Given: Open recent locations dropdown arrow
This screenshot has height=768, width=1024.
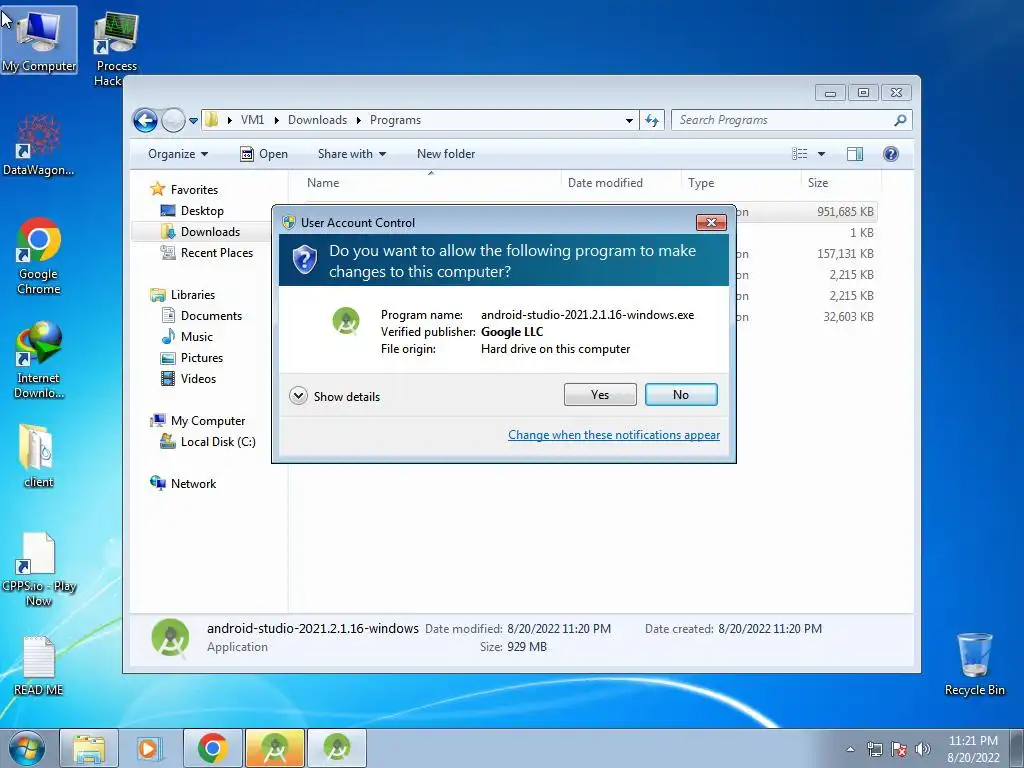Looking at the screenshot, I should [x=193, y=120].
